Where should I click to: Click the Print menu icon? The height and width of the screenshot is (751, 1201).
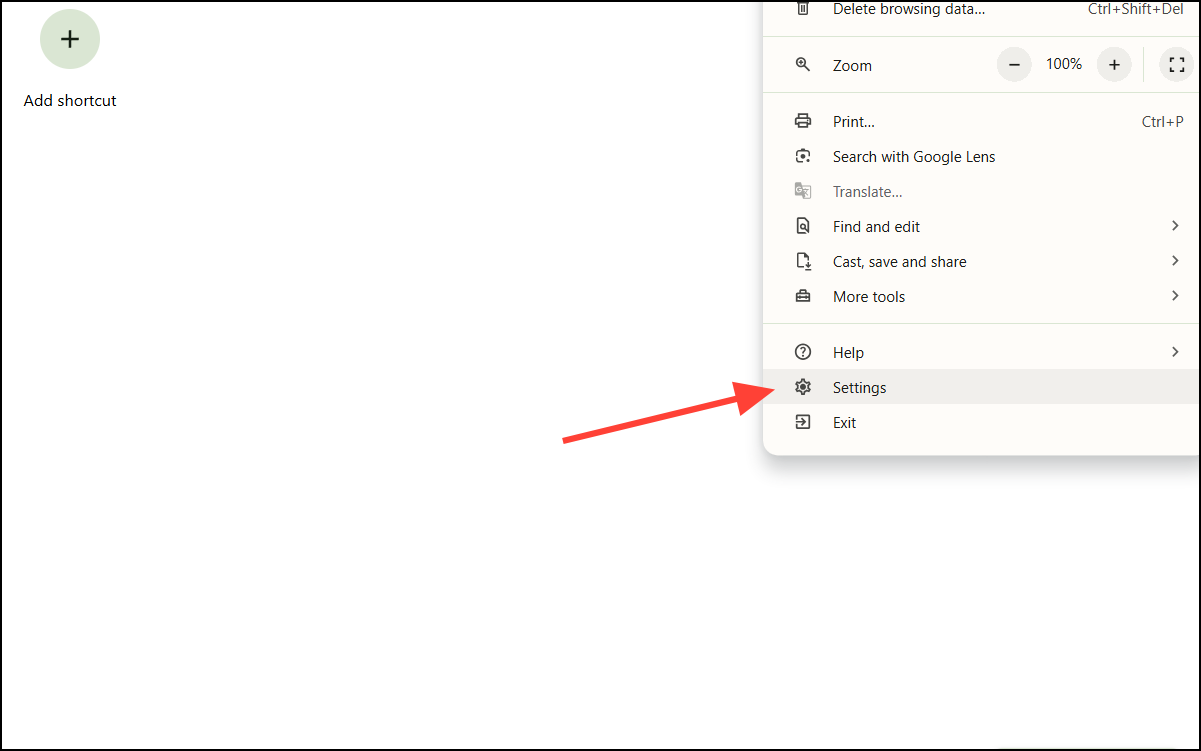(803, 121)
